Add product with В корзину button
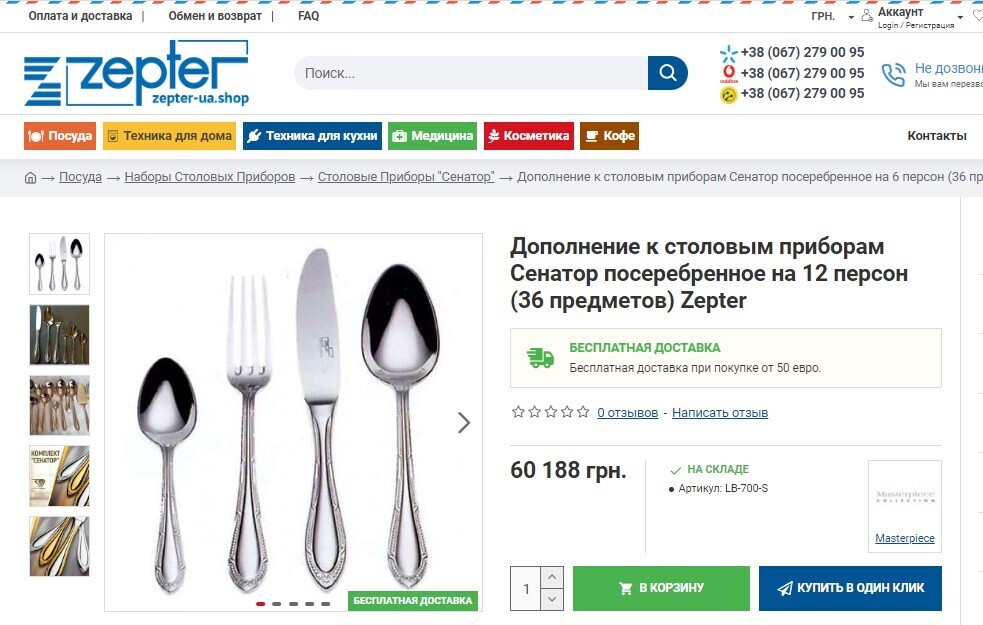 pyautogui.click(x=661, y=588)
